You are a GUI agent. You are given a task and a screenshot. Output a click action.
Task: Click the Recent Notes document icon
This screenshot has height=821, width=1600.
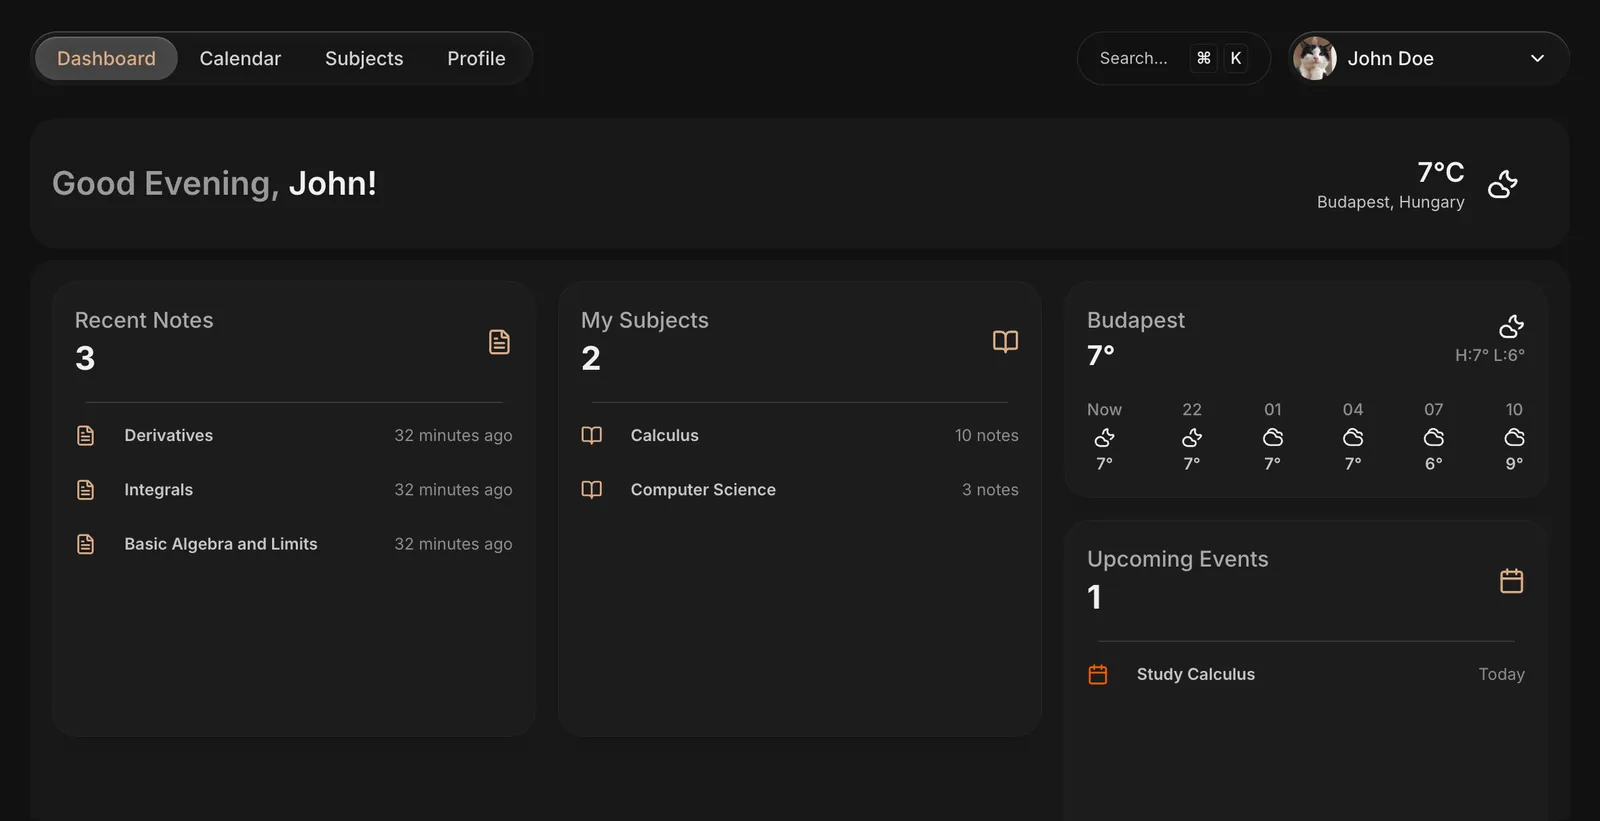coord(499,342)
